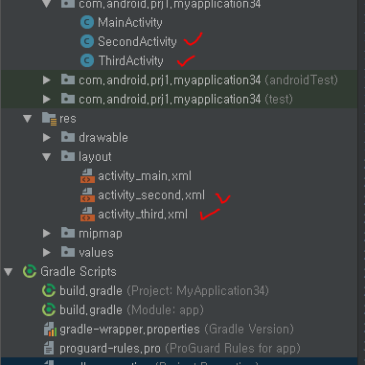This screenshot has height=365, width=365.
Task: Click the gradle-wrapper.properties file icon
Action: click(x=50, y=329)
